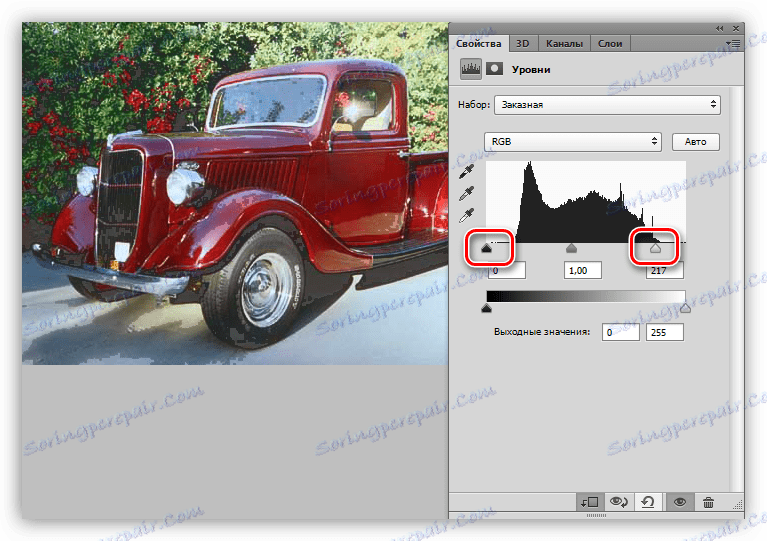
Task: Click the panel resize grip at bottom-right
Action: (x=738, y=505)
